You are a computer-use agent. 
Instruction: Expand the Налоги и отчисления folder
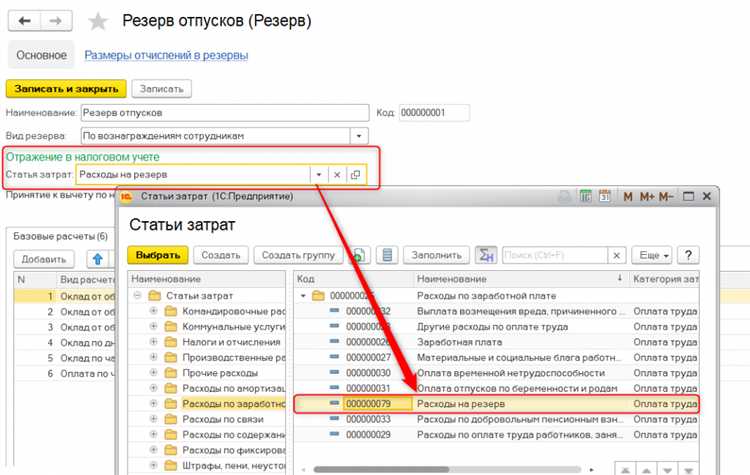(154, 342)
